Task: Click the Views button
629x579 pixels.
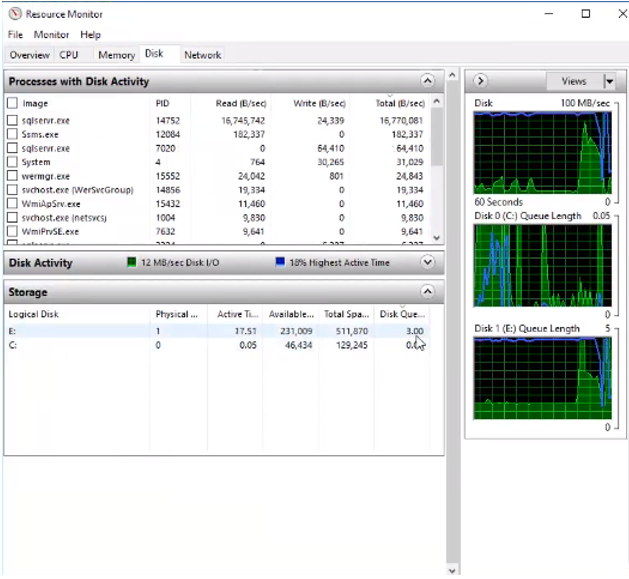Action: coord(574,81)
